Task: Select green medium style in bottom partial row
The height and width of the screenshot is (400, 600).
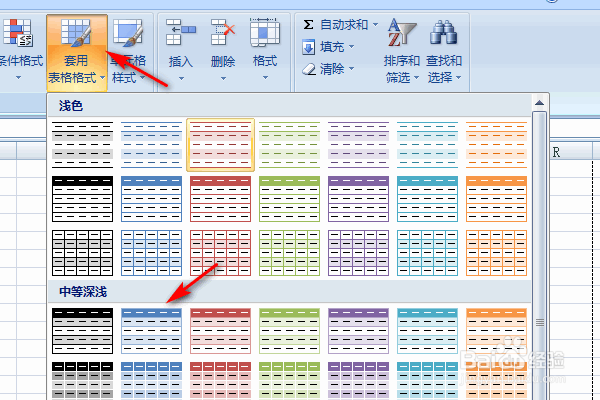Action: pyautogui.click(x=289, y=380)
